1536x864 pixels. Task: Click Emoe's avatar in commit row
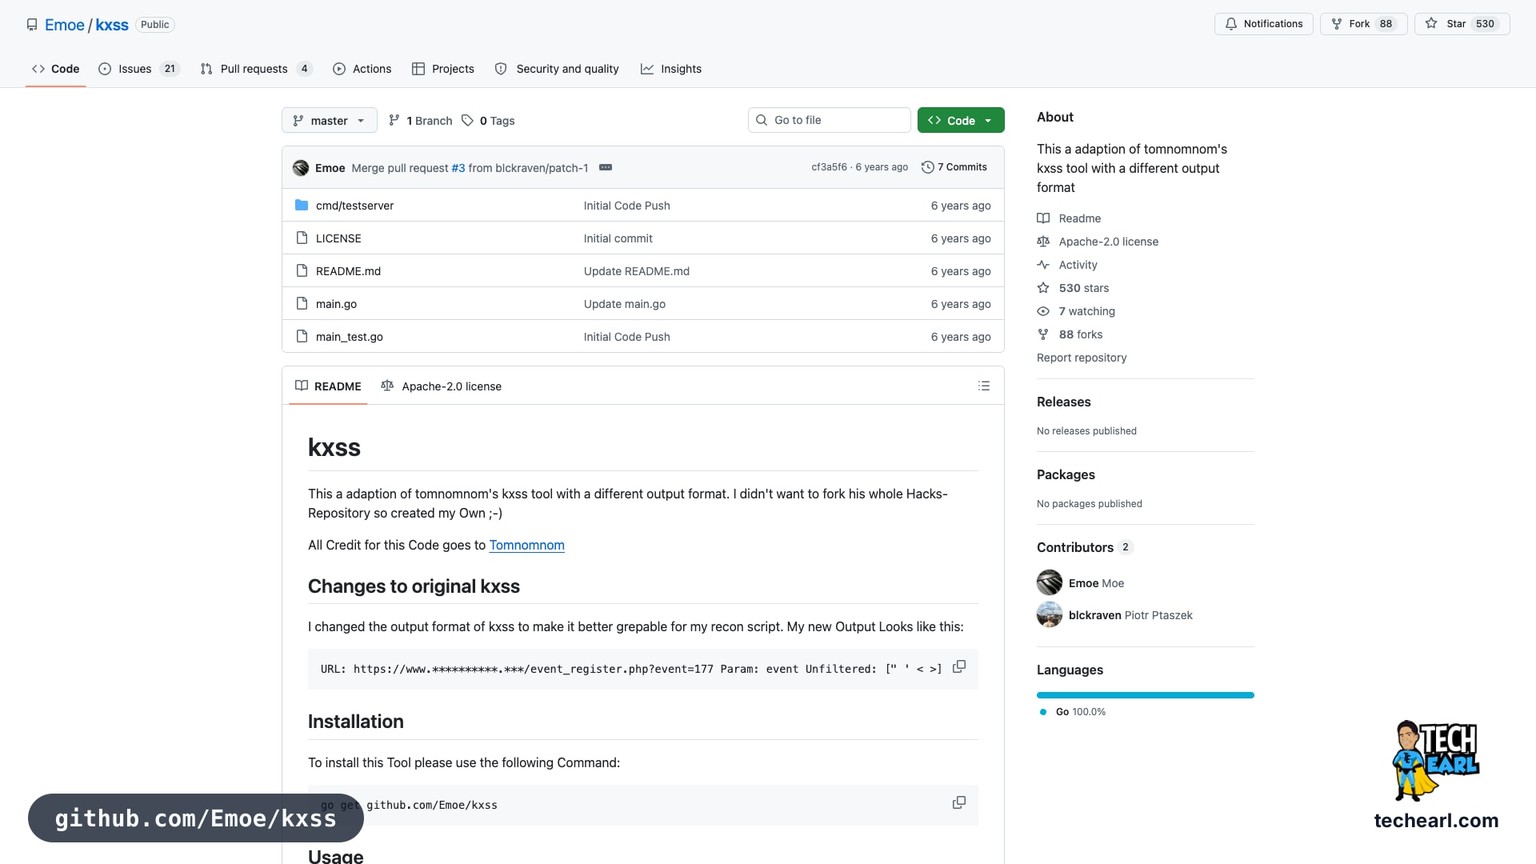[301, 168]
